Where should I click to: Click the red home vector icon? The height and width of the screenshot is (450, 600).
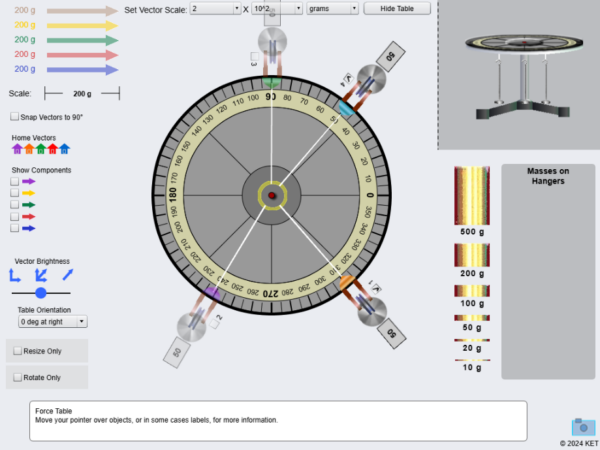pos(53,149)
